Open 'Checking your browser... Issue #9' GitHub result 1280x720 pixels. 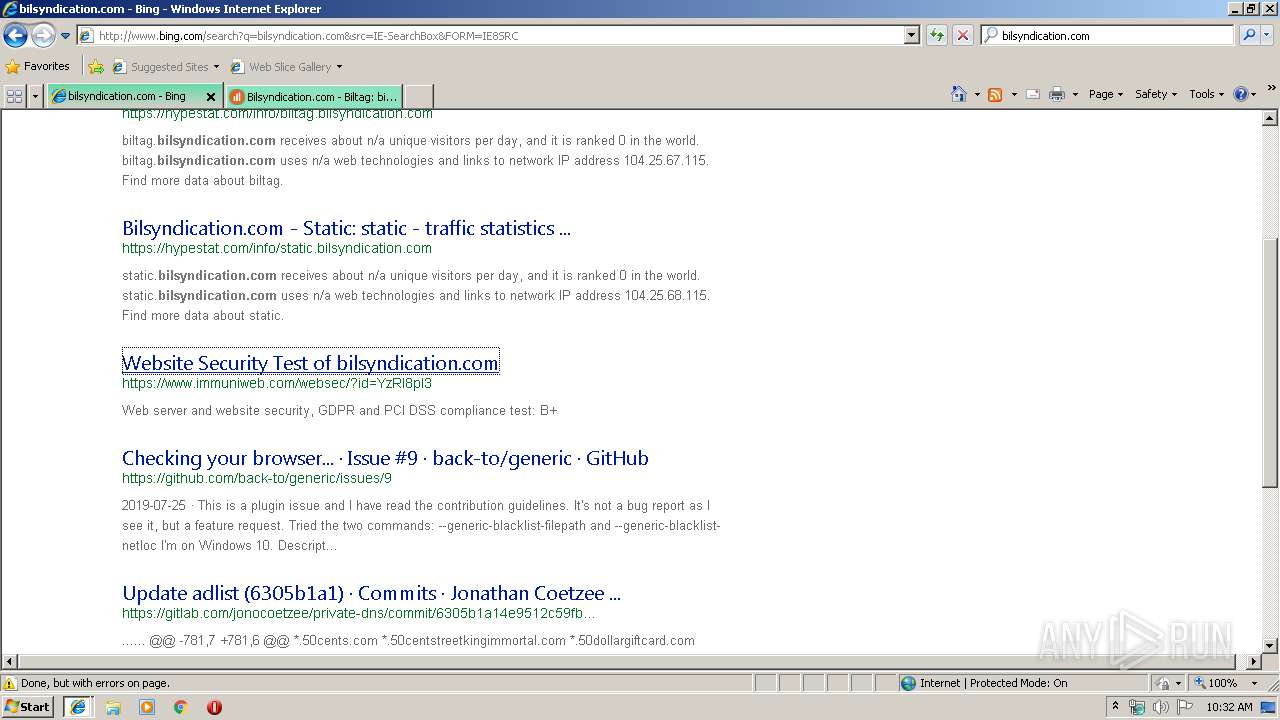[385, 458]
